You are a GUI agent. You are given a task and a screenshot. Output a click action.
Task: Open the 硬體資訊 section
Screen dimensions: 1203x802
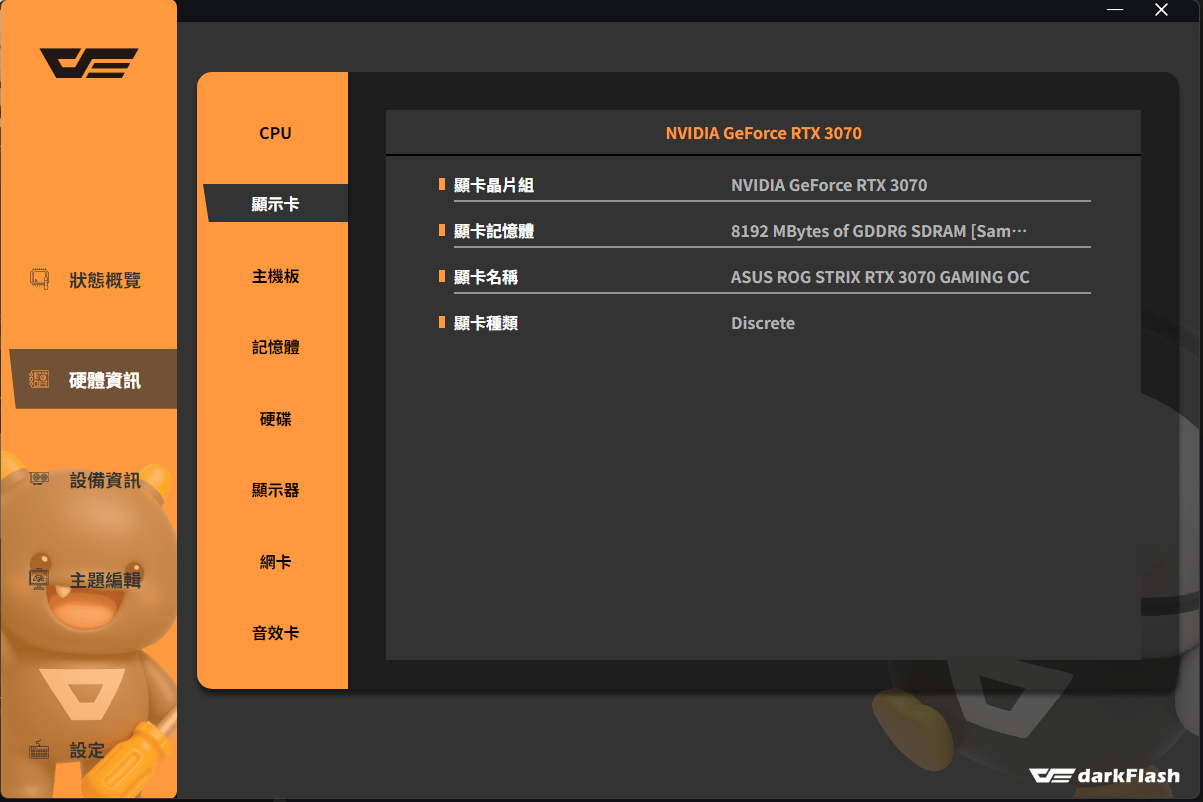93,379
